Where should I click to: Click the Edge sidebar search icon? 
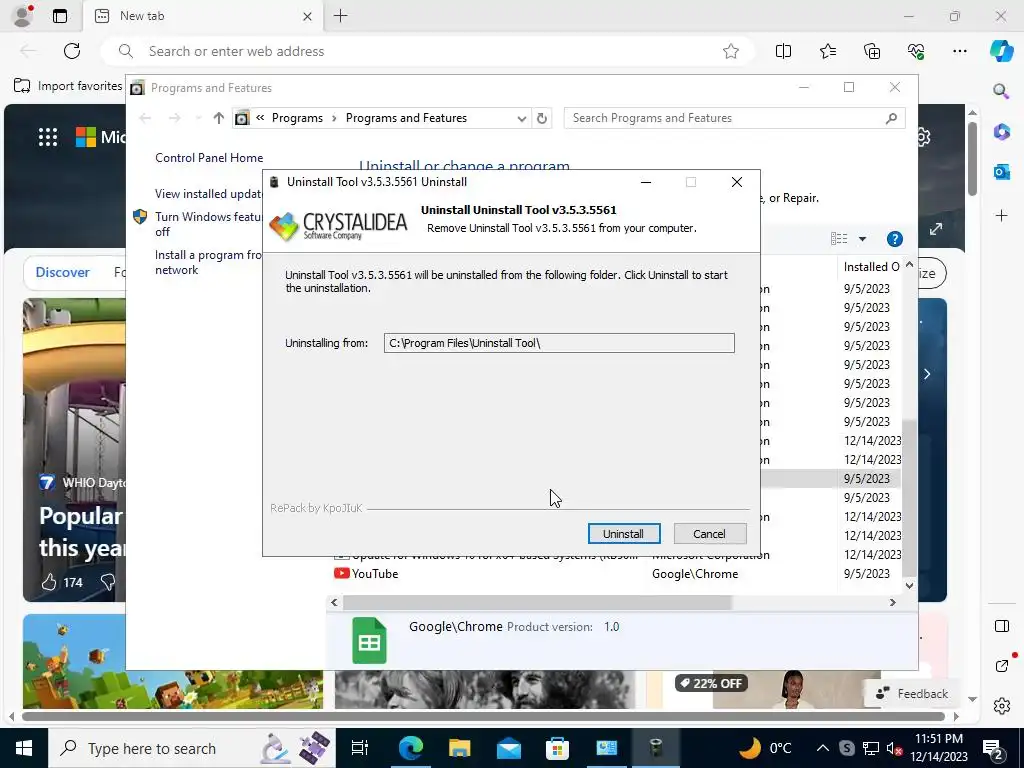pyautogui.click(x=1001, y=91)
